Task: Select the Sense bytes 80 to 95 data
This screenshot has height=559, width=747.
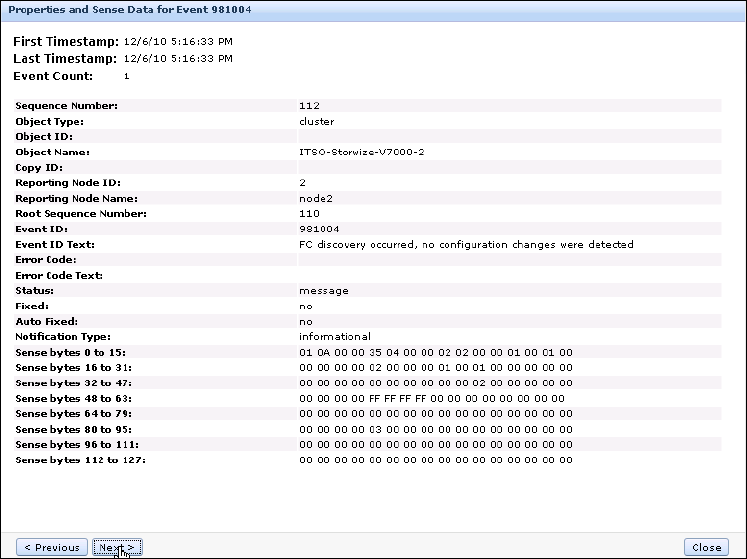Action: pos(435,429)
